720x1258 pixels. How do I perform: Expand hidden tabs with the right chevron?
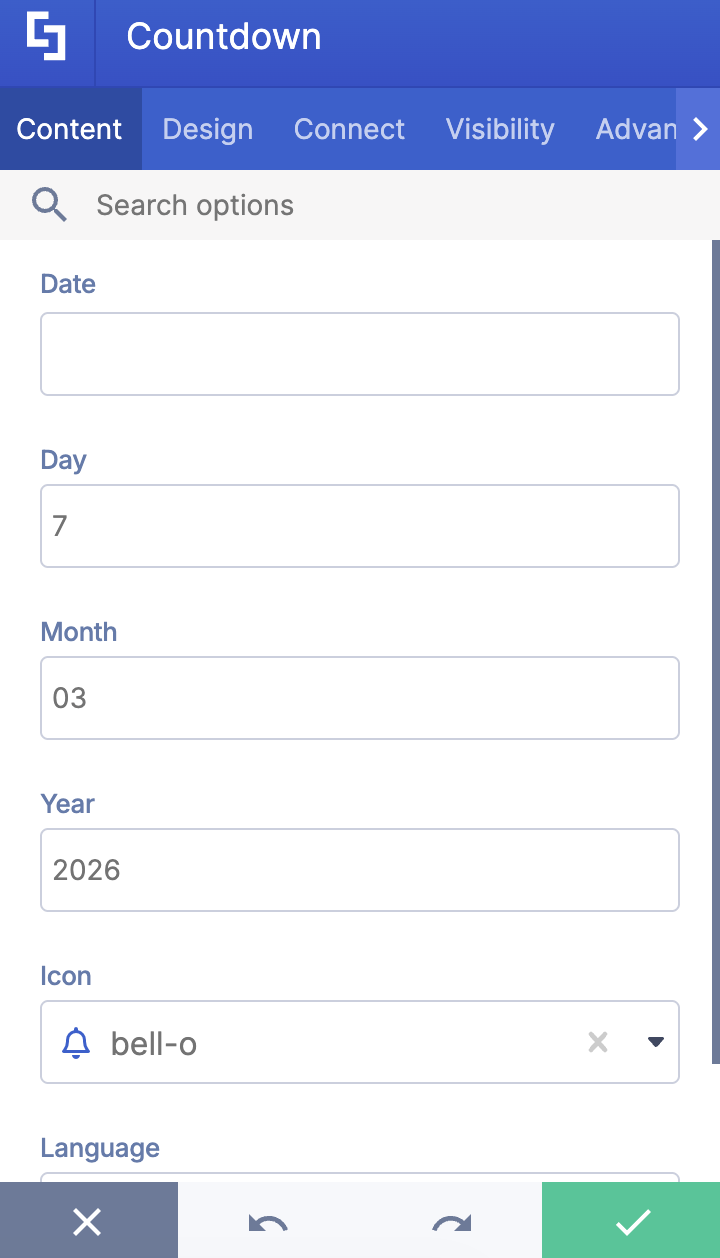(701, 129)
